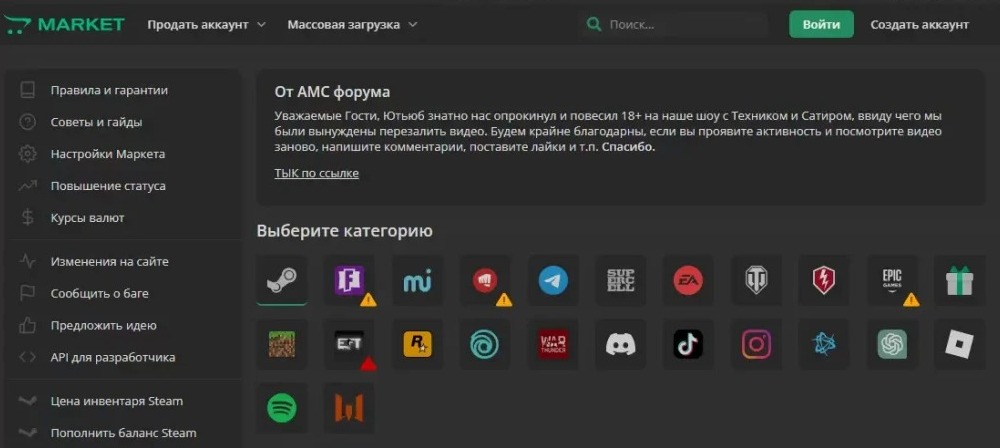Choose the Roblox category icon
This screenshot has width=1000, height=448.
959,345
